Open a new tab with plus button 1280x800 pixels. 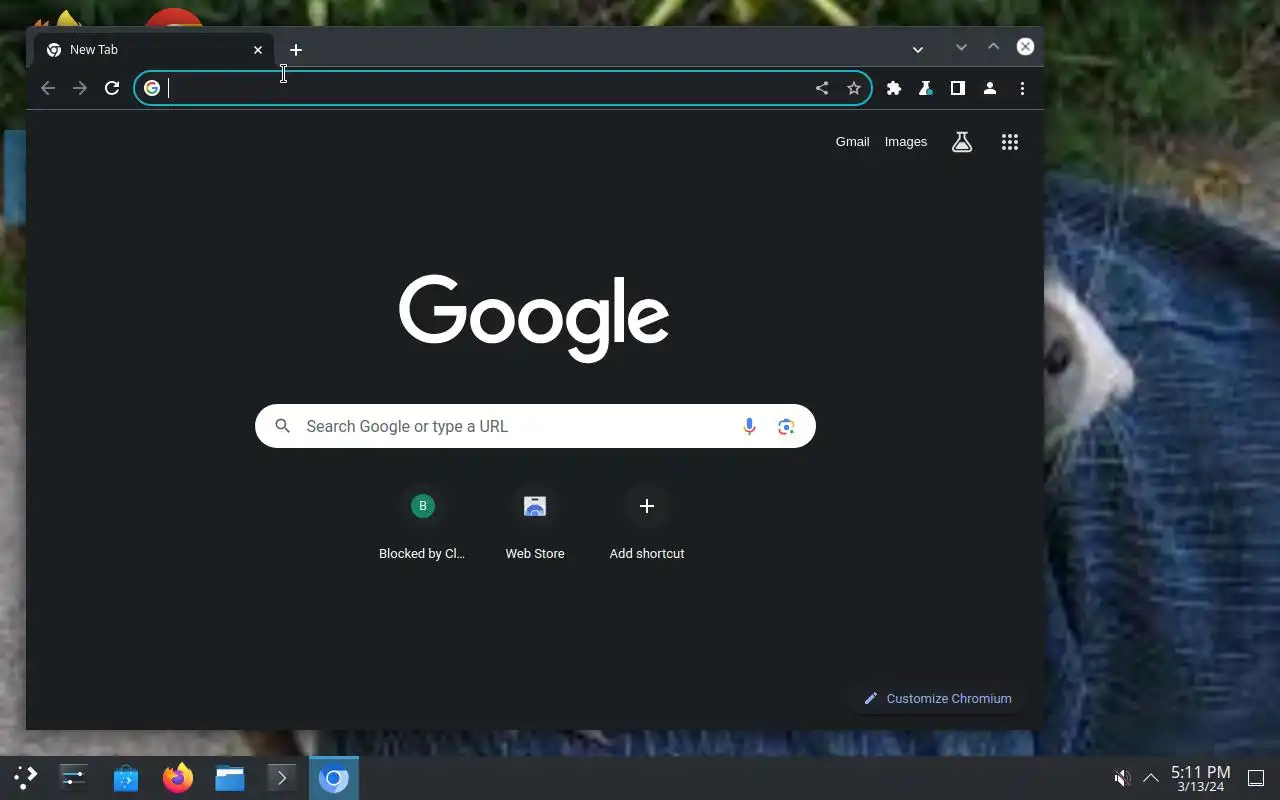(296, 49)
